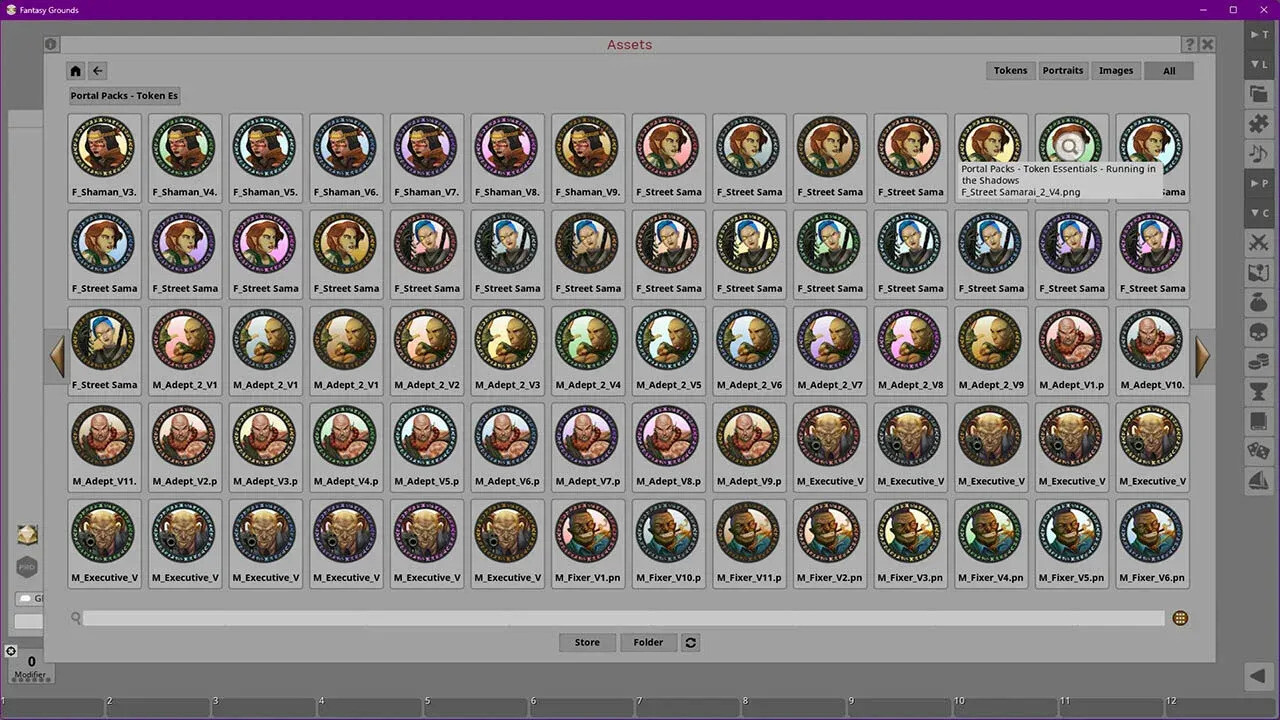The width and height of the screenshot is (1280, 720).
Task: Open the Combat Tracker crossed swords icon
Action: pyautogui.click(x=1258, y=243)
